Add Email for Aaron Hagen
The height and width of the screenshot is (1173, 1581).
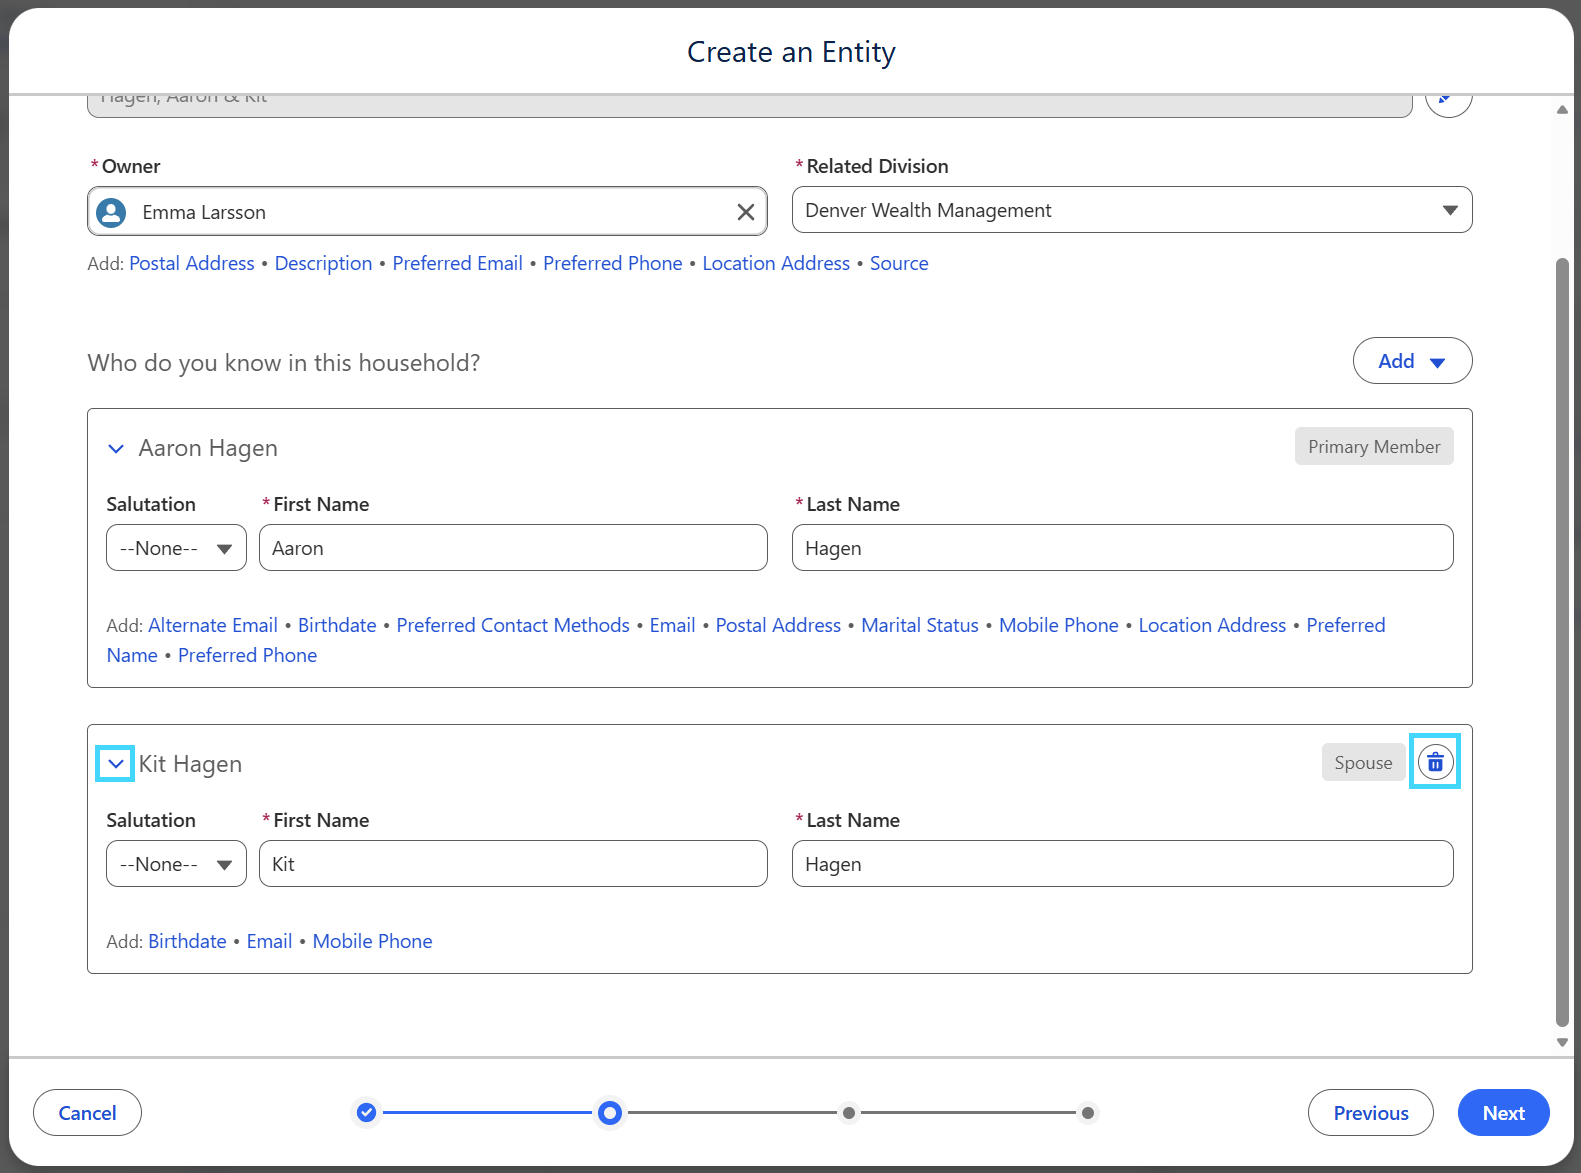click(672, 625)
